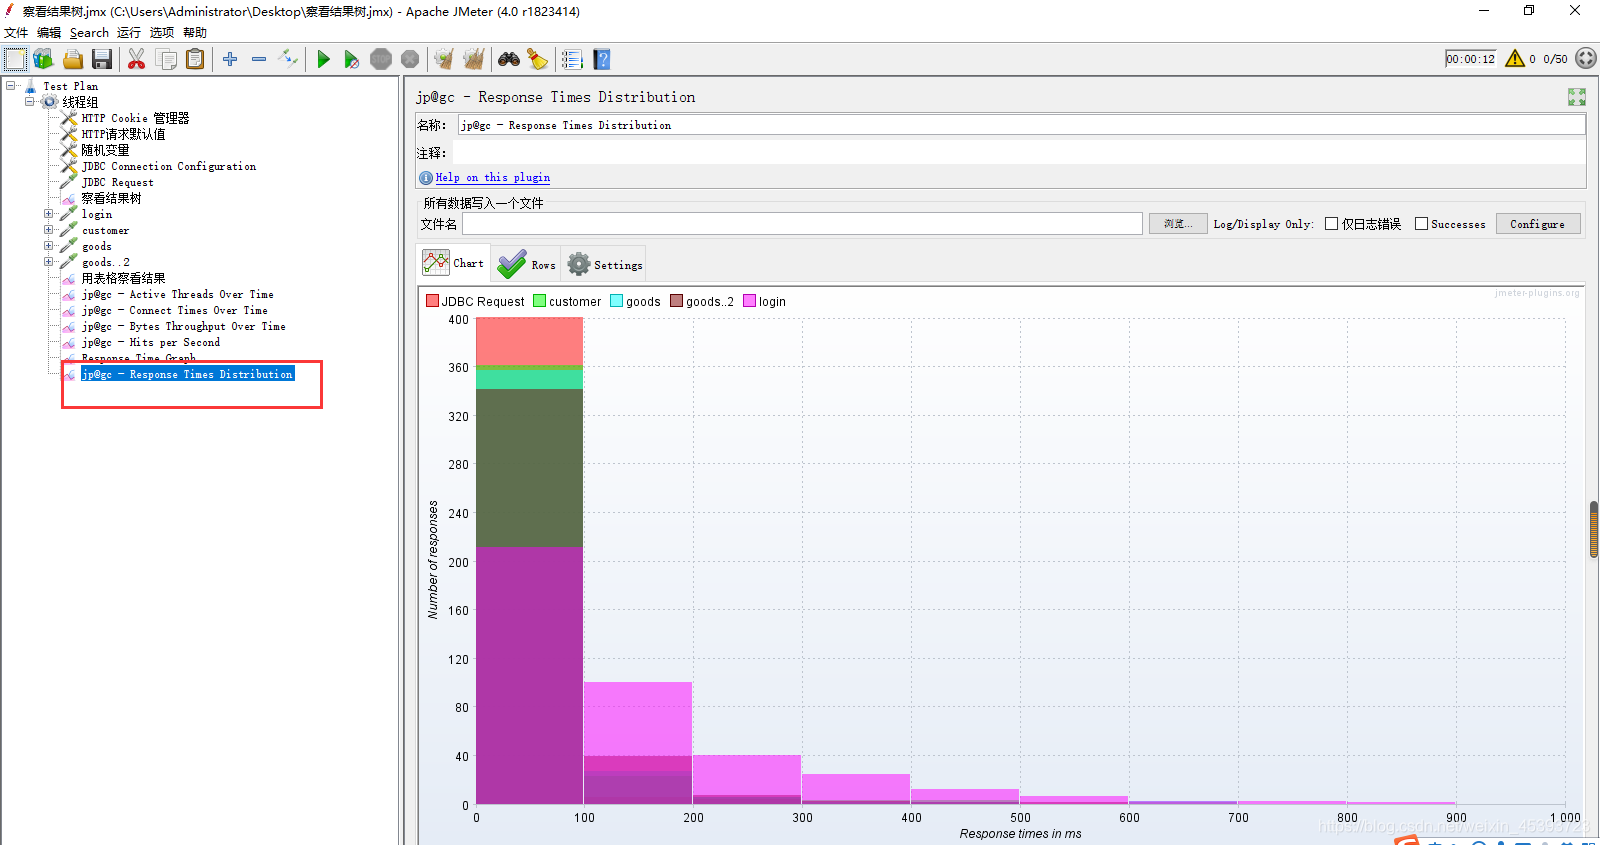Open the 选项 menu
This screenshot has width=1600, height=845.
click(x=162, y=33)
